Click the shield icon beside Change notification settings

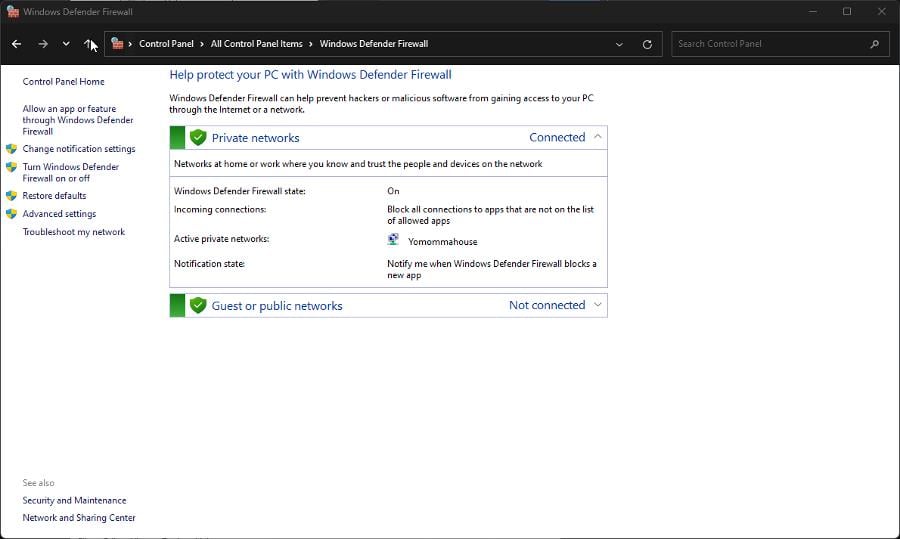coord(11,149)
